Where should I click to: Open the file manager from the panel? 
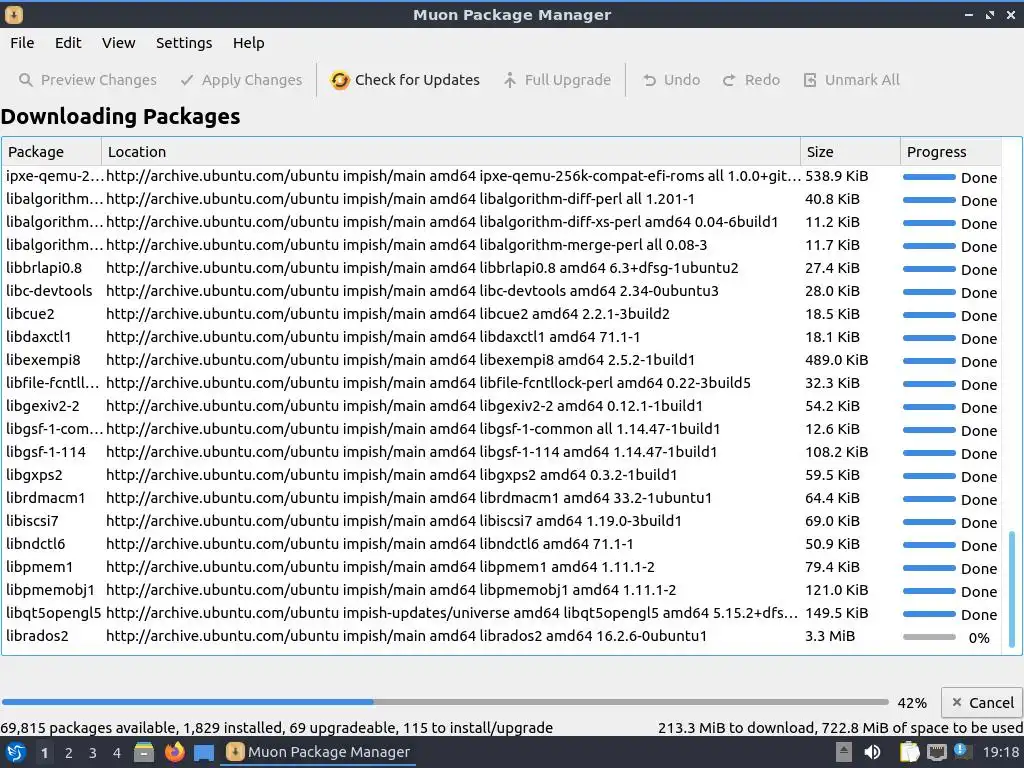pyautogui.click(x=144, y=752)
